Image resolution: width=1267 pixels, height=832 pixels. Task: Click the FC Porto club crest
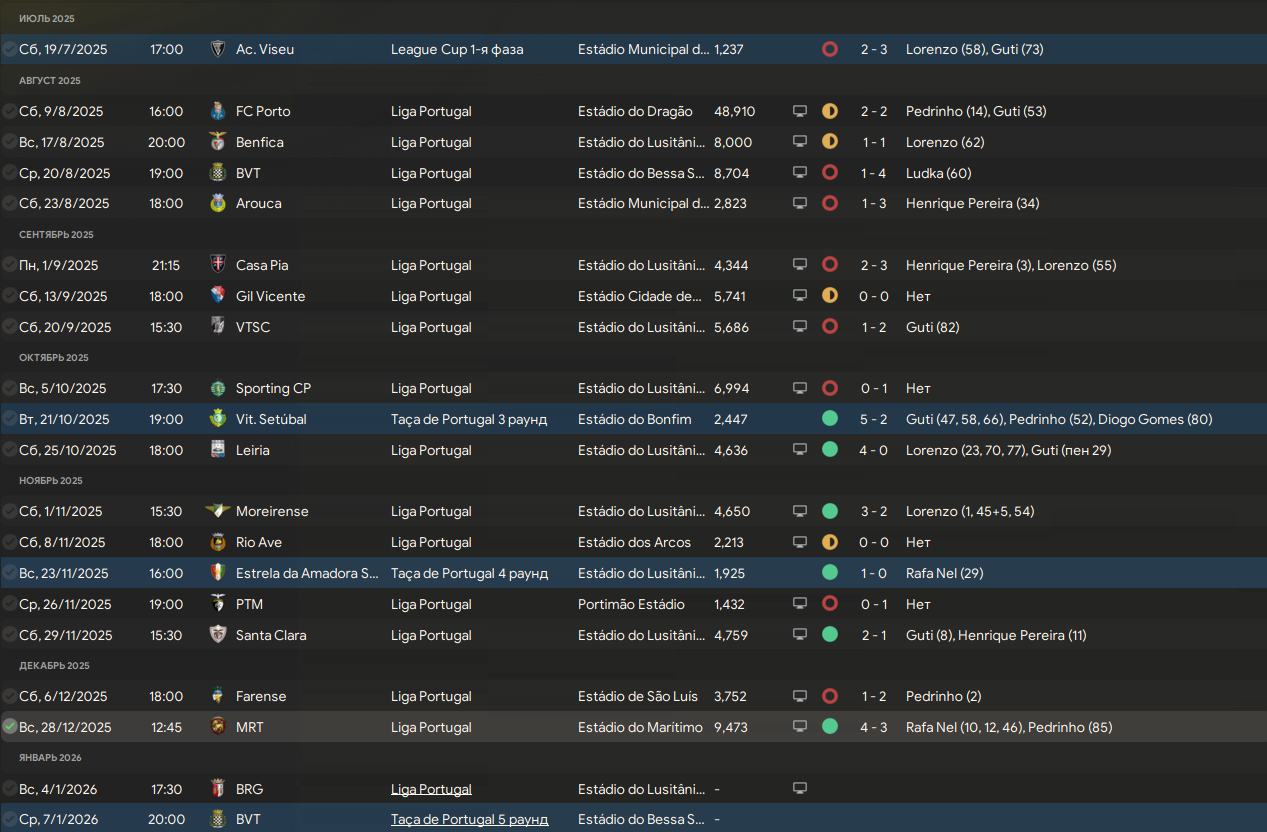pos(217,111)
